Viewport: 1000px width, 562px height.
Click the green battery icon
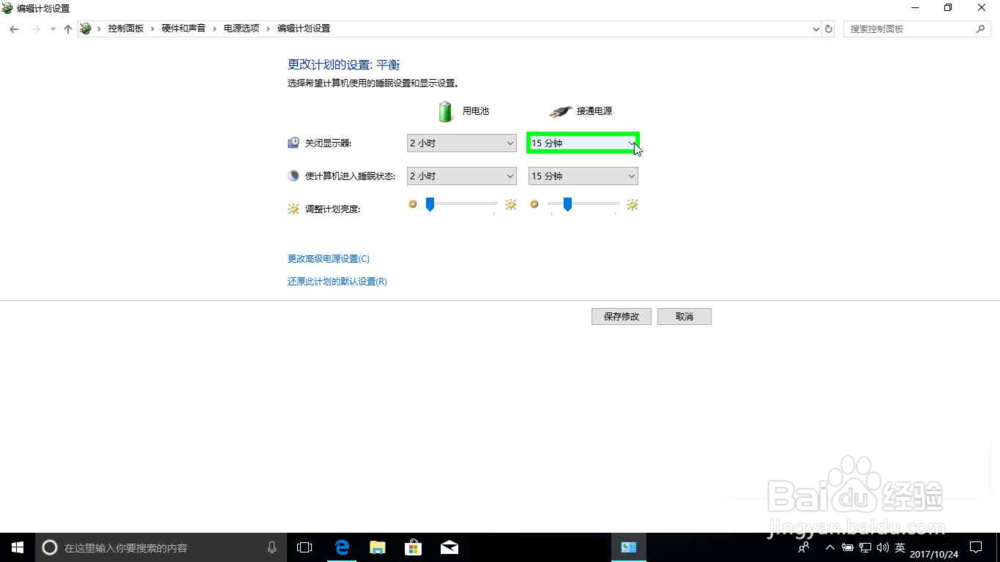pos(445,111)
